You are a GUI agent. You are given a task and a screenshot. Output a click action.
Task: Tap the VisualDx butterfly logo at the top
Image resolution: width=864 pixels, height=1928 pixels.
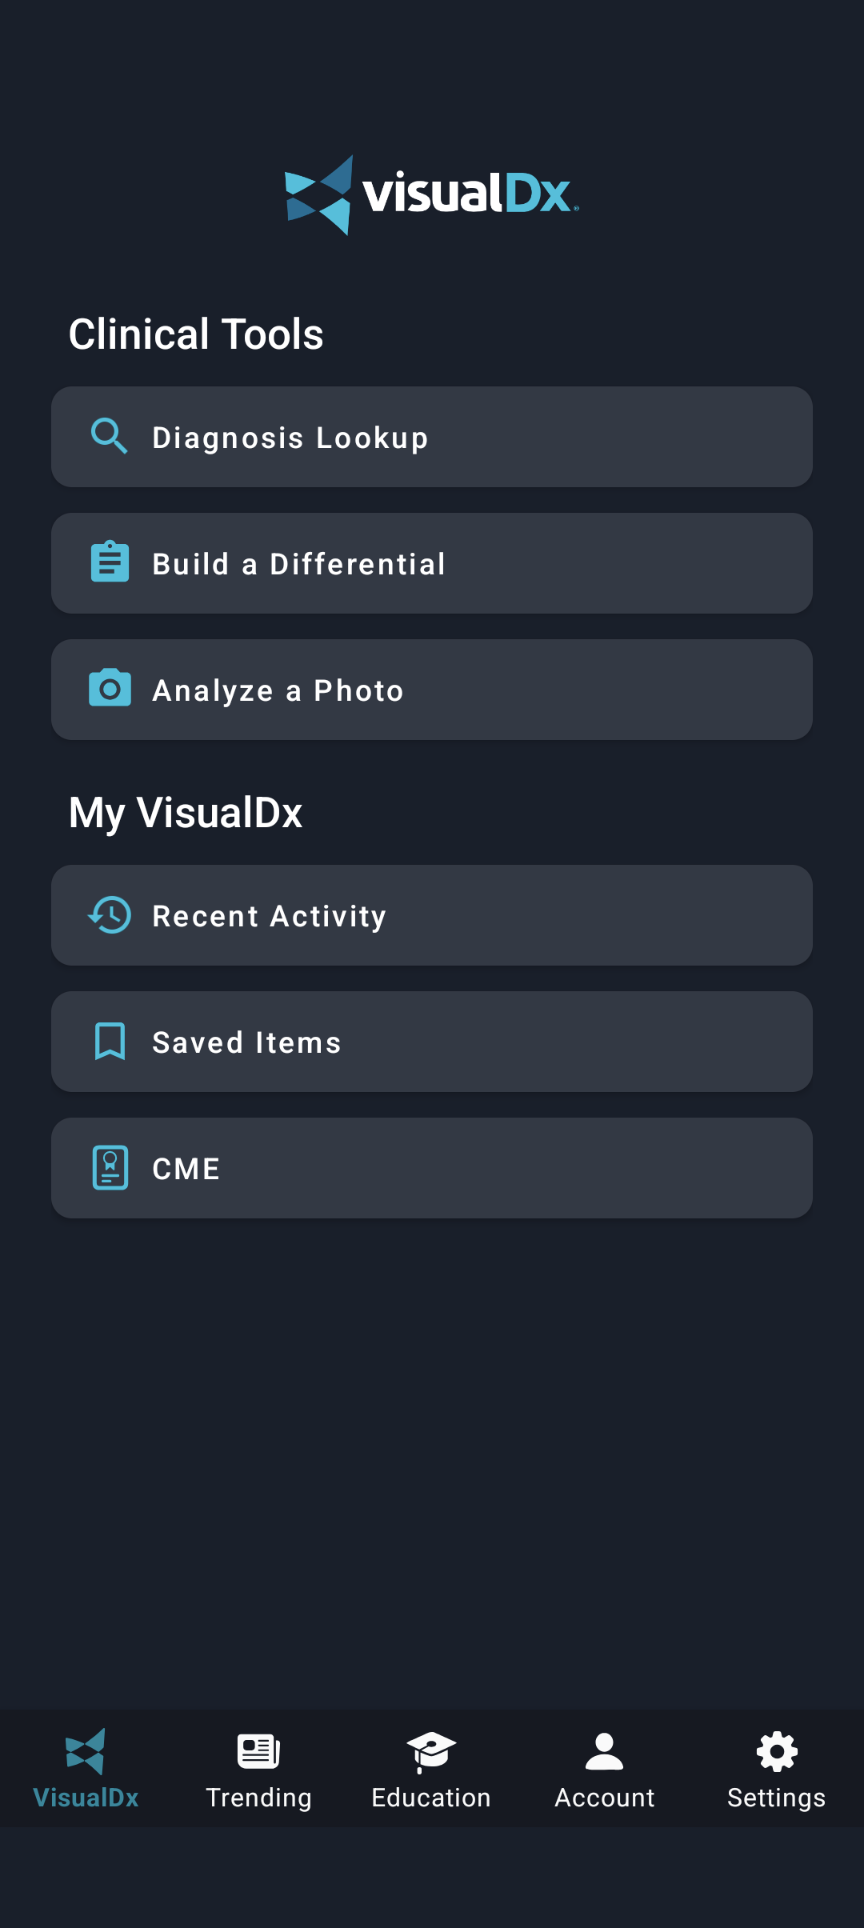click(x=320, y=194)
